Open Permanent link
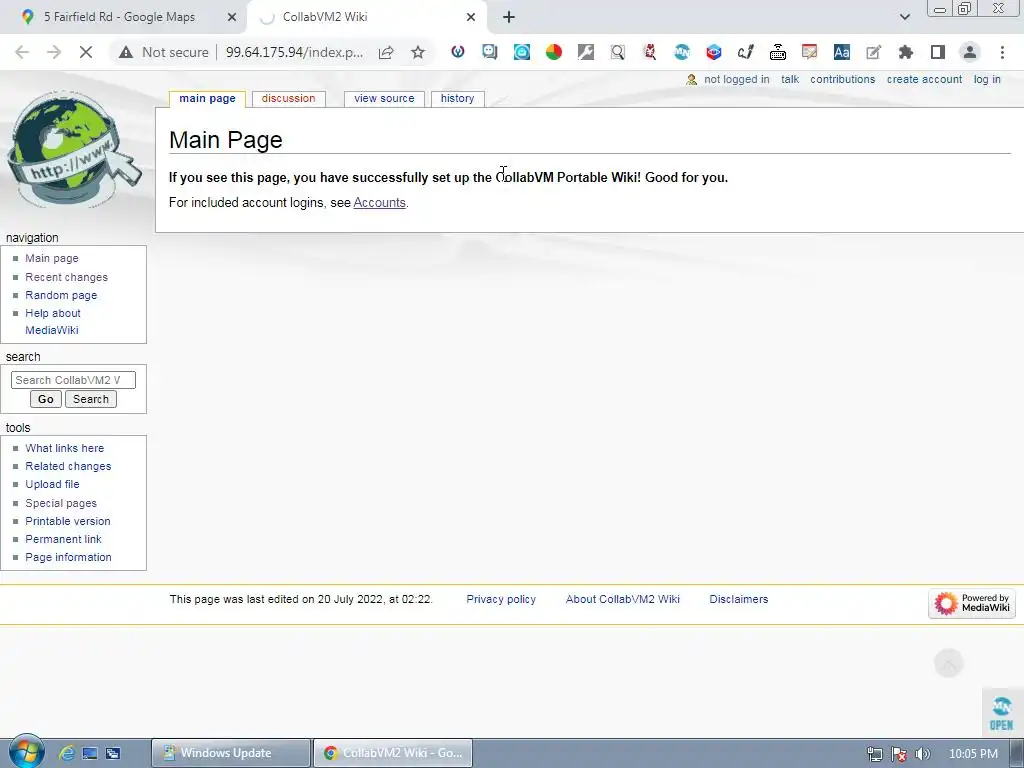 (63, 539)
